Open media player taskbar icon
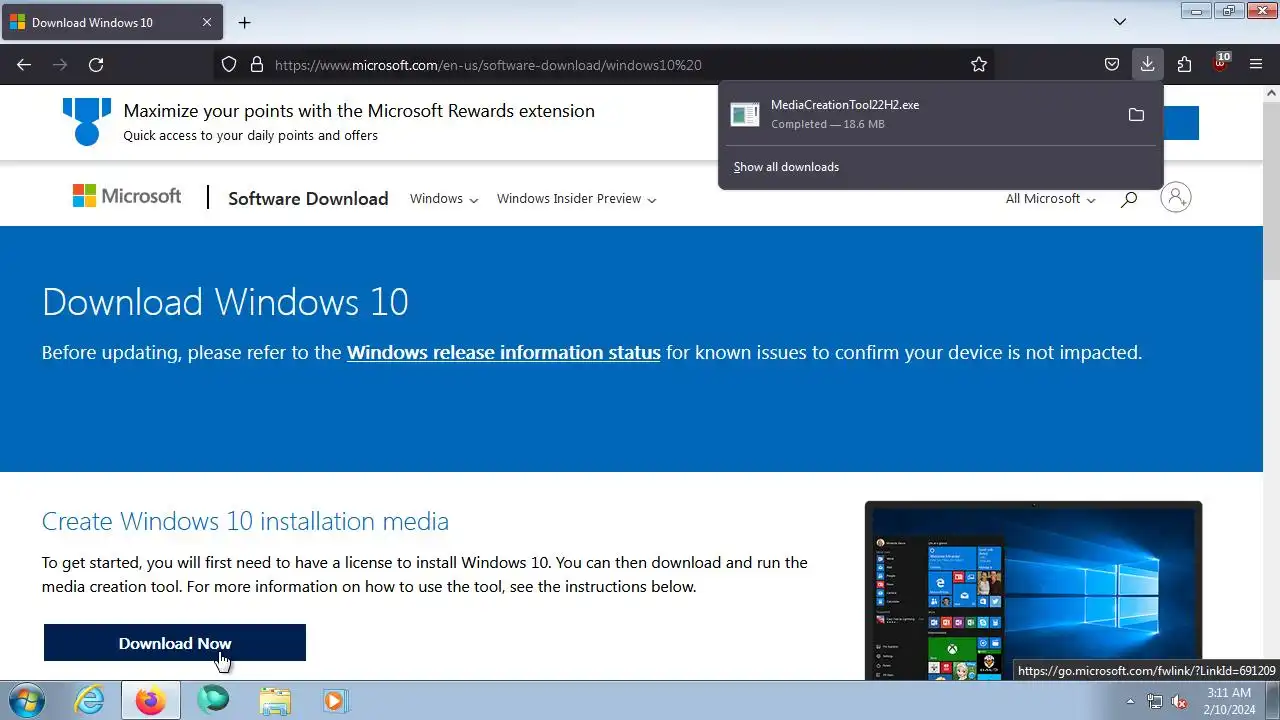The image size is (1280, 720). pos(335,700)
